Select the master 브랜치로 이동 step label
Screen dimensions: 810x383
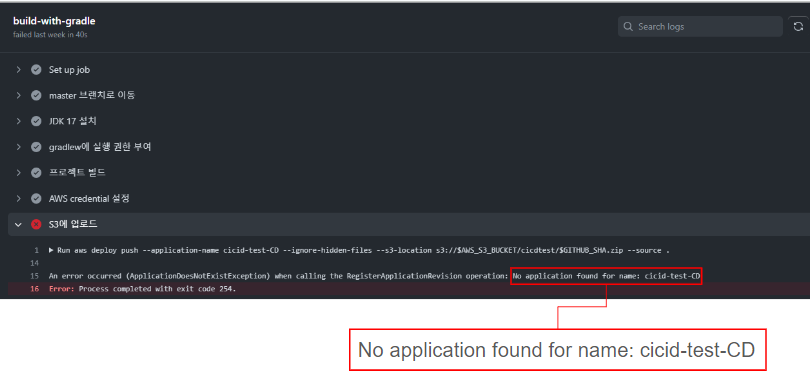click(92, 96)
